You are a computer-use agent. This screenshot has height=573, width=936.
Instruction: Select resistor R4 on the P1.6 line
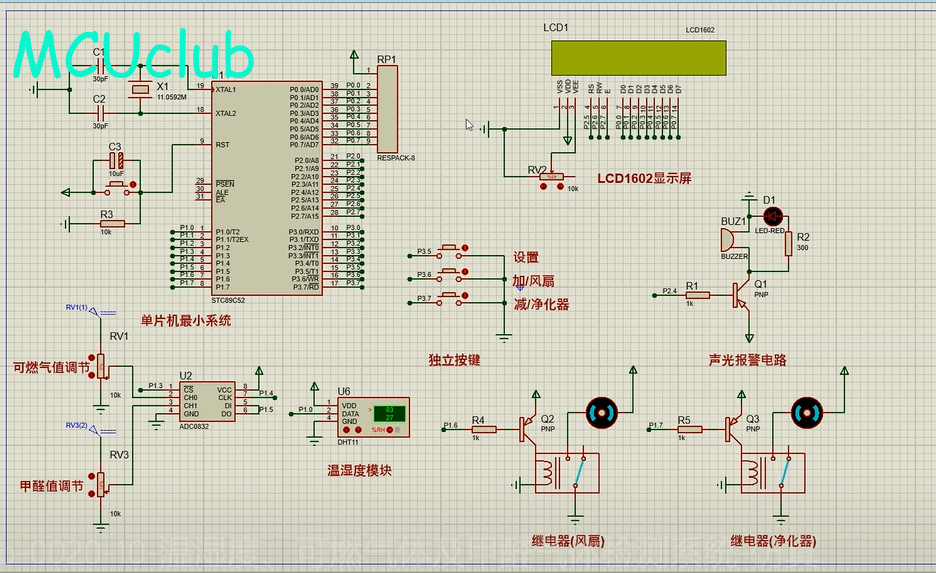tap(484, 429)
